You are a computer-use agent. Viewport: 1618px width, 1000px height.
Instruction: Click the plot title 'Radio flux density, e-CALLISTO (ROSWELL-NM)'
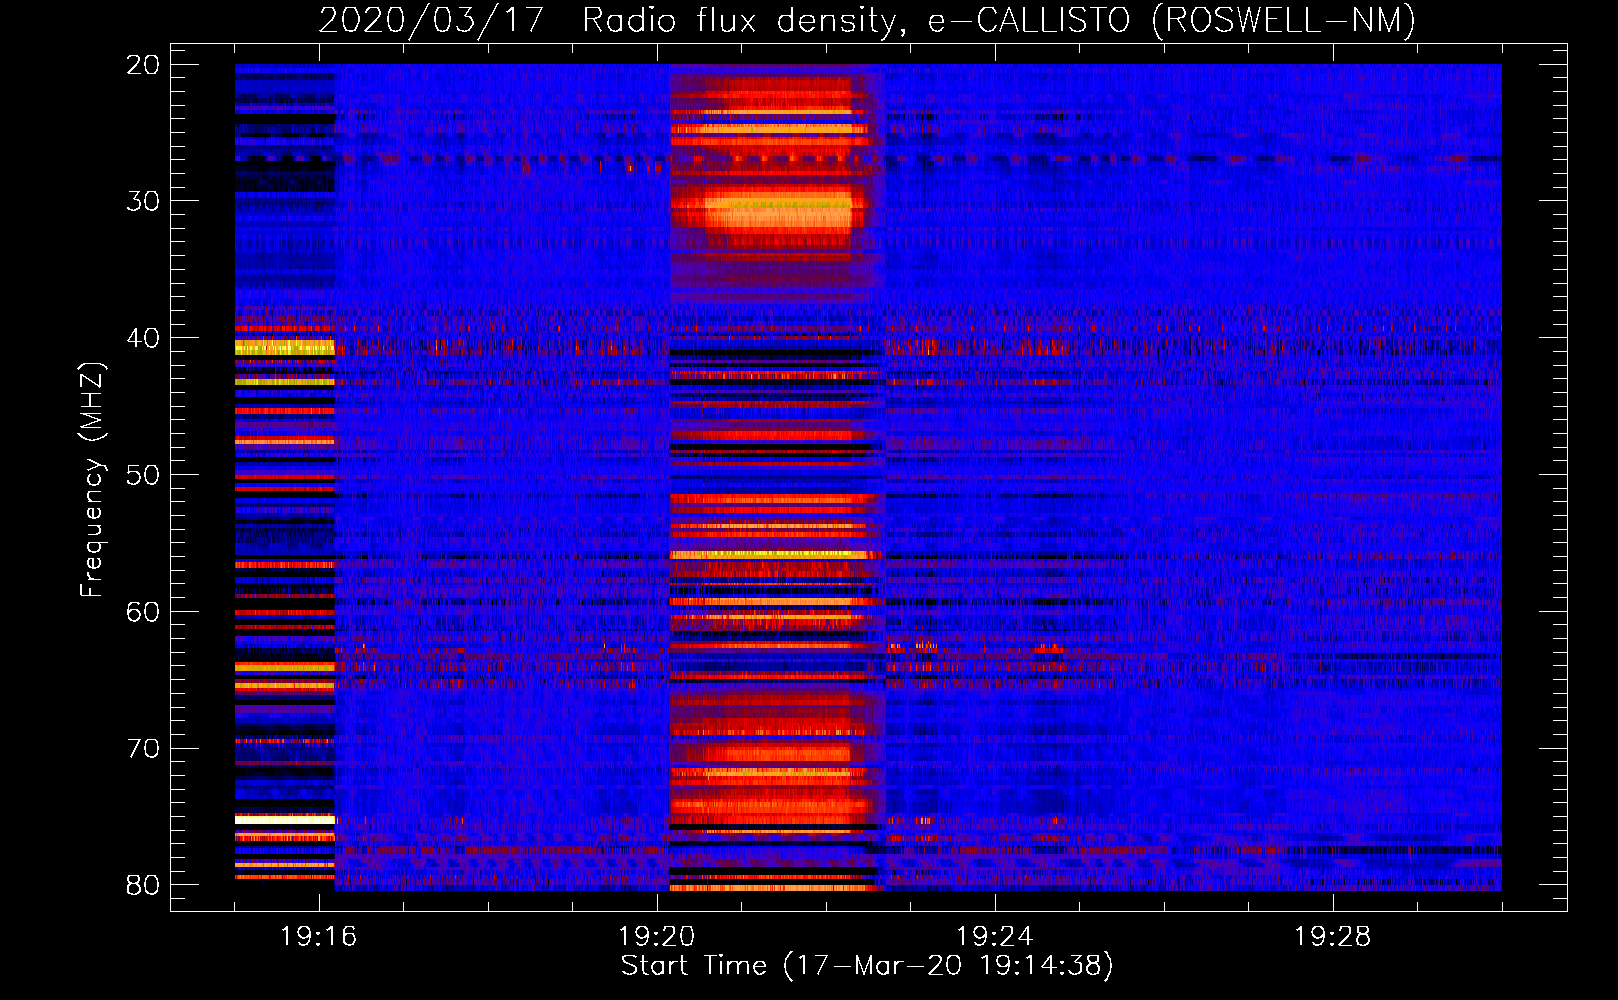pyautogui.click(x=999, y=20)
